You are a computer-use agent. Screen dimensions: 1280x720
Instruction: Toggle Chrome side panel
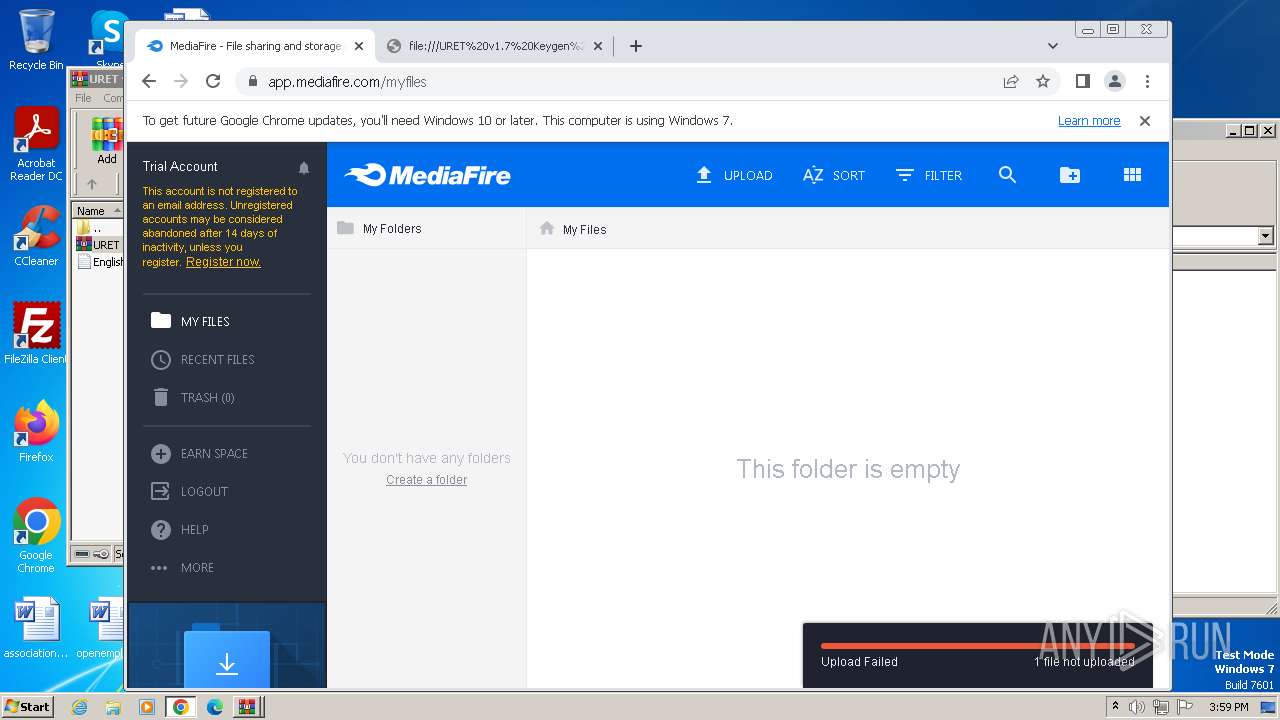coord(1082,81)
